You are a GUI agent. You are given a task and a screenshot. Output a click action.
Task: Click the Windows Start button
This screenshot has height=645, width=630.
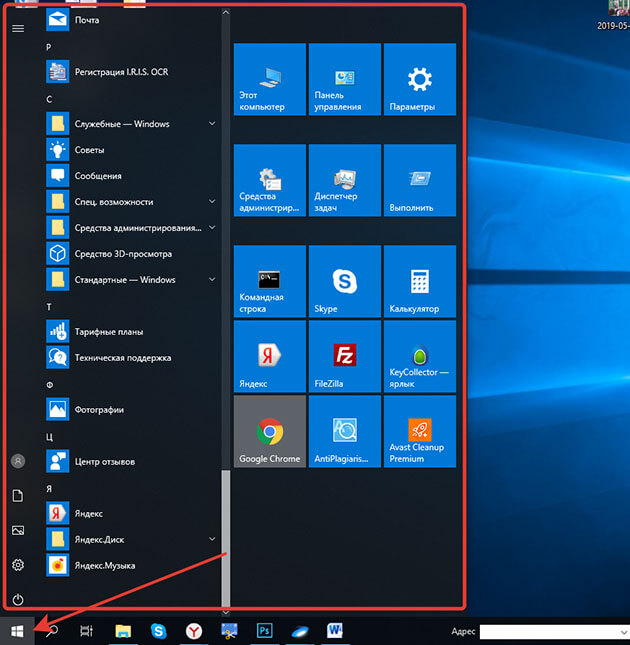pos(17,631)
